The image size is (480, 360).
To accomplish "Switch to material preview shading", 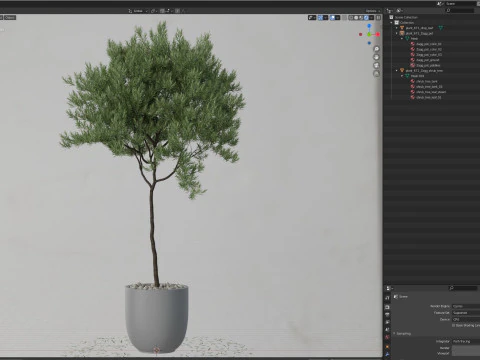I will pyautogui.click(x=361, y=18).
